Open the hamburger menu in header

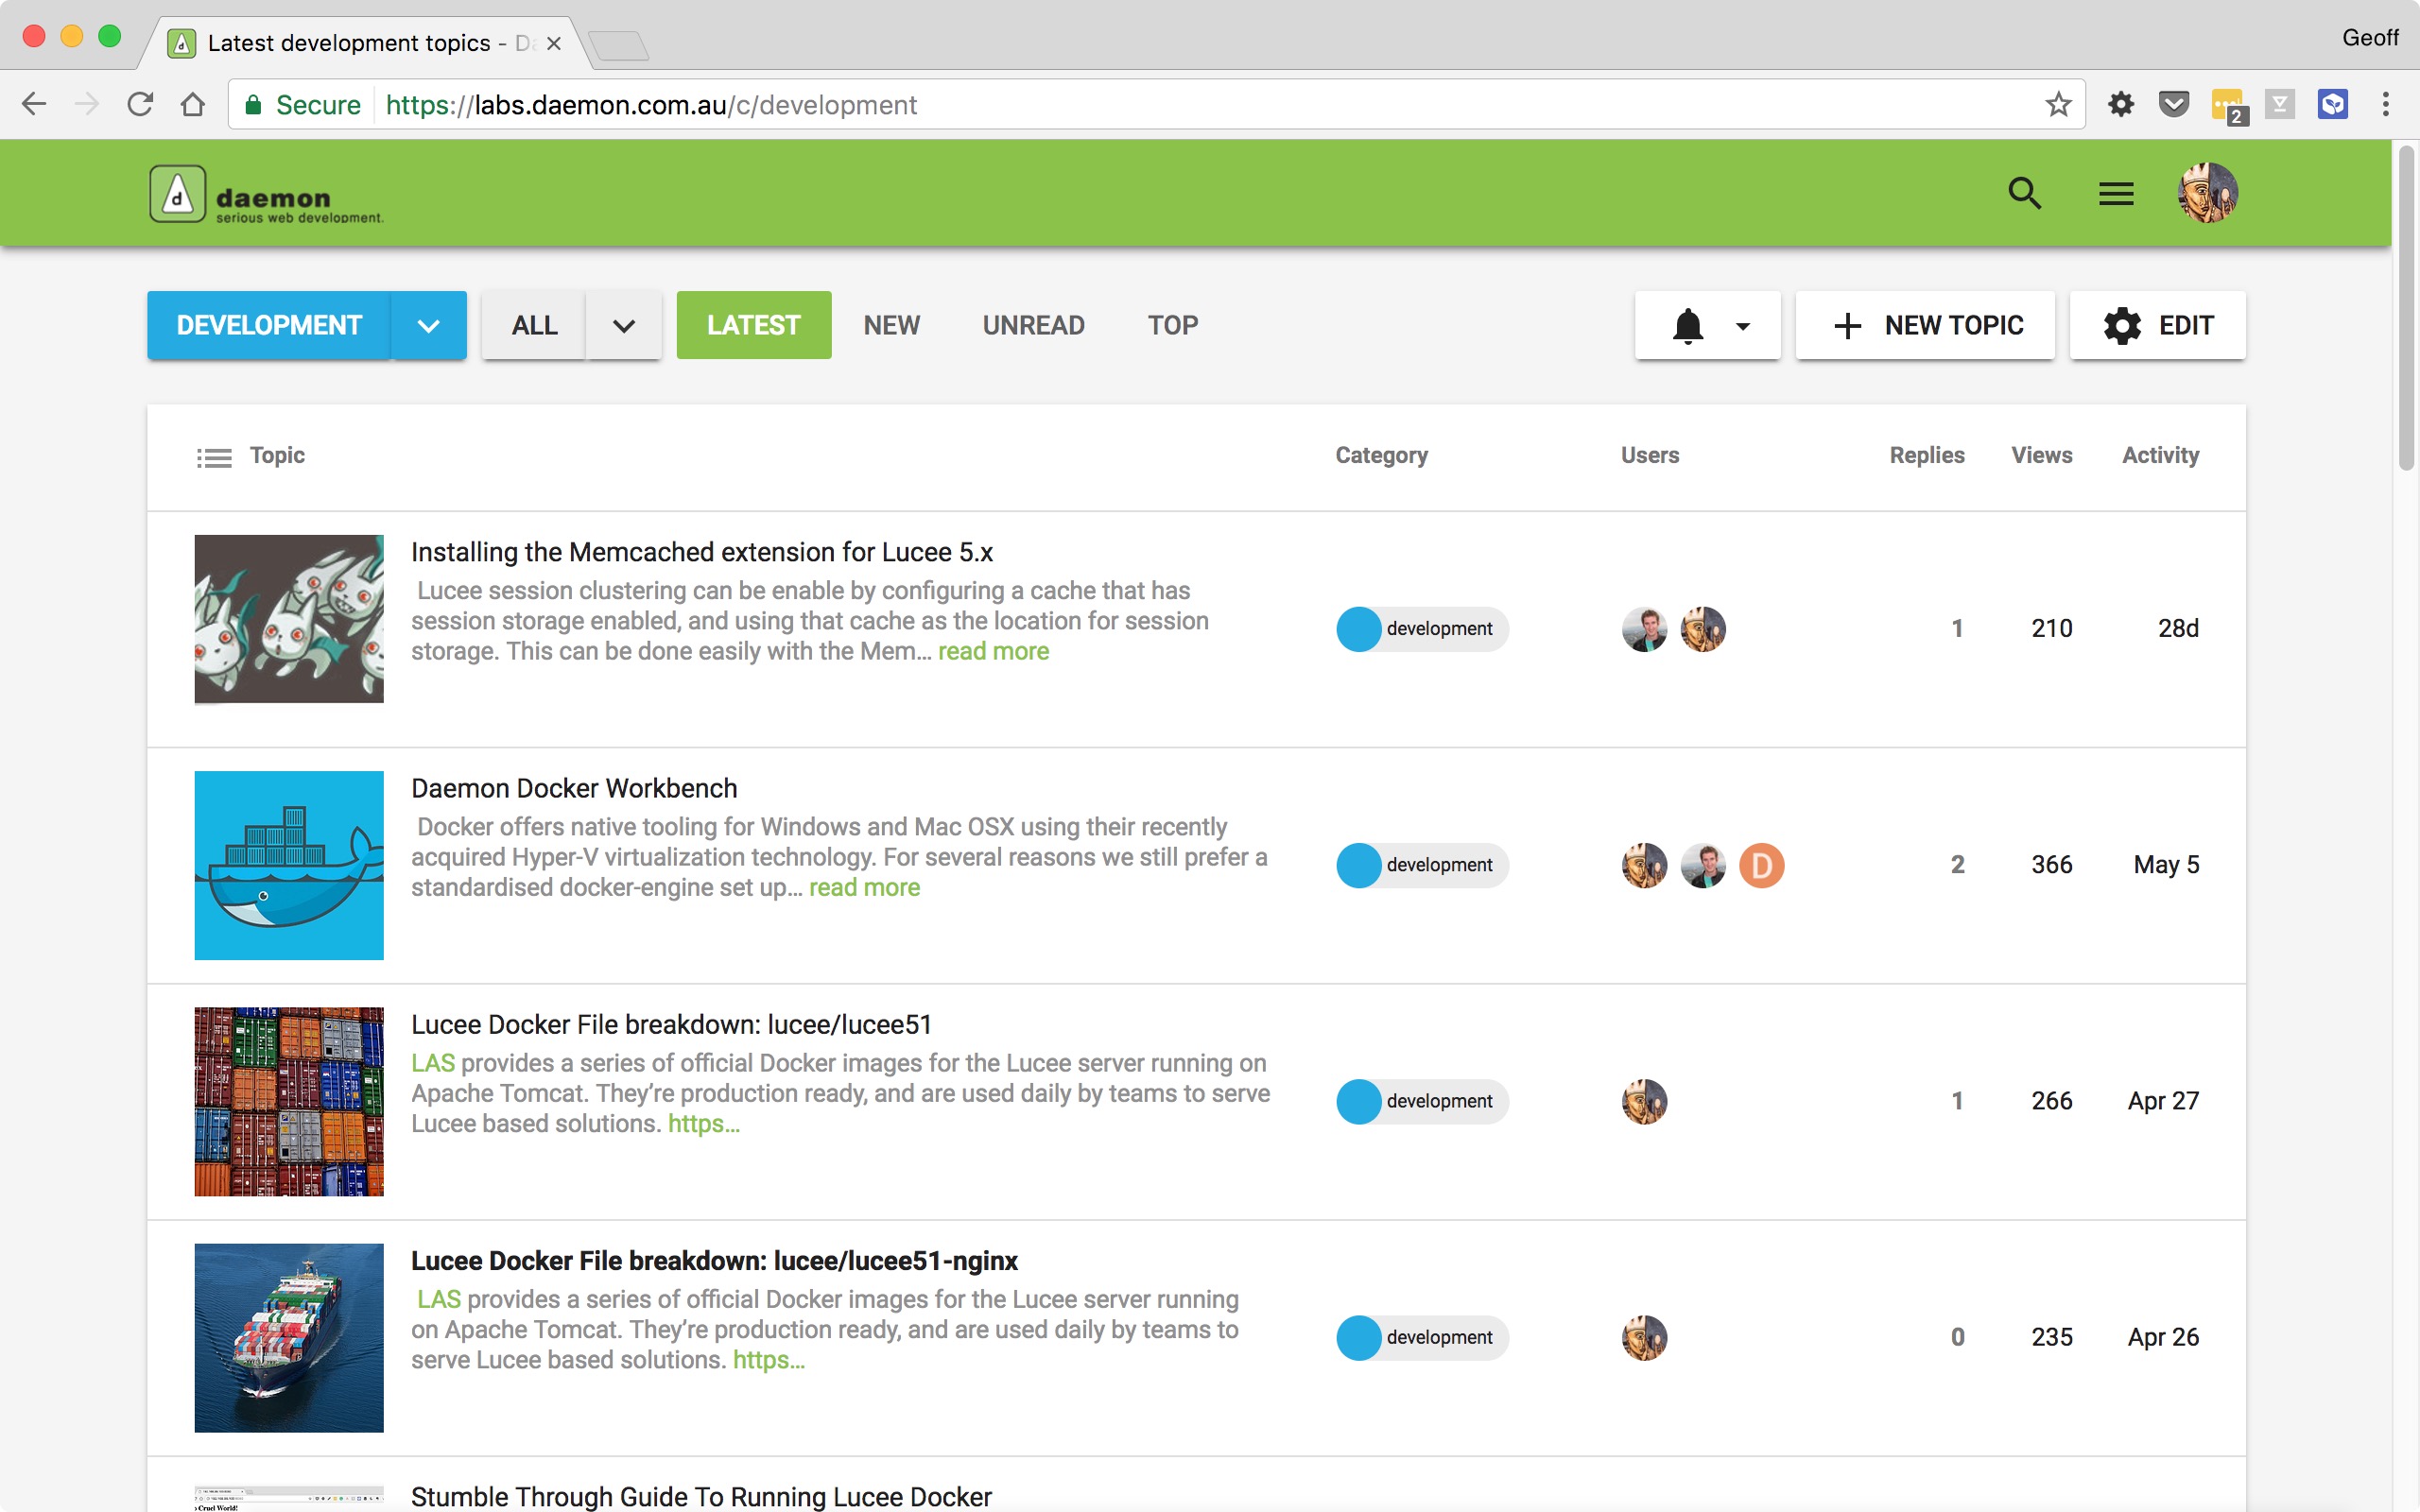[2115, 193]
